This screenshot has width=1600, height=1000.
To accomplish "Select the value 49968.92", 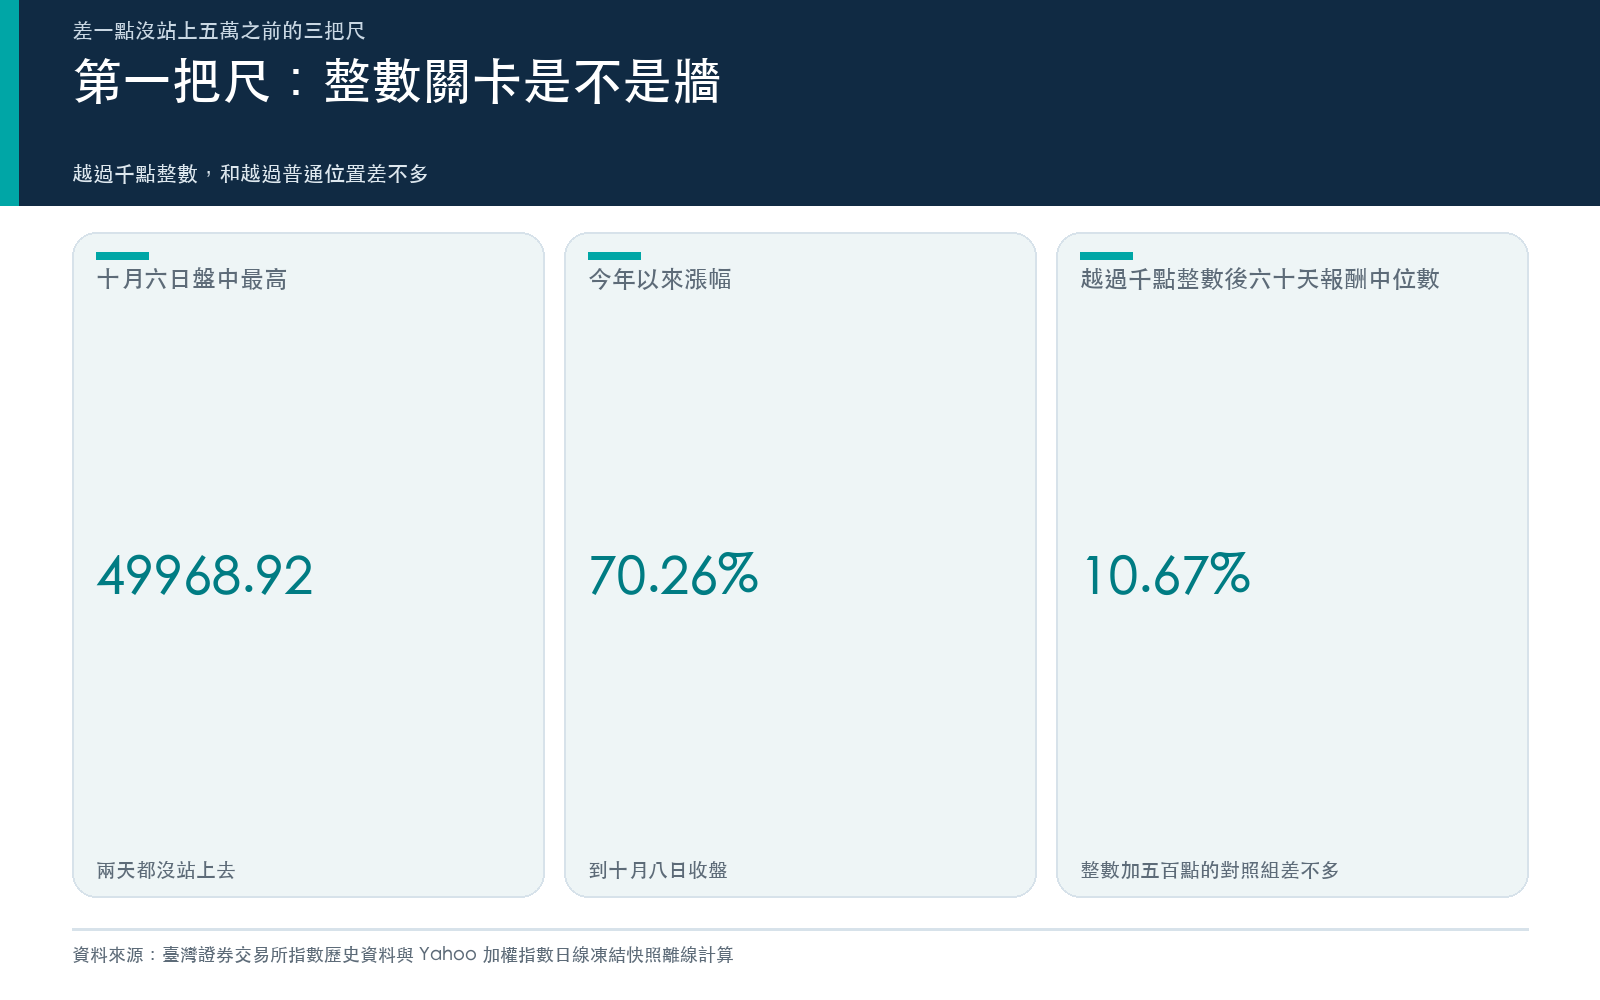I will (x=205, y=576).
